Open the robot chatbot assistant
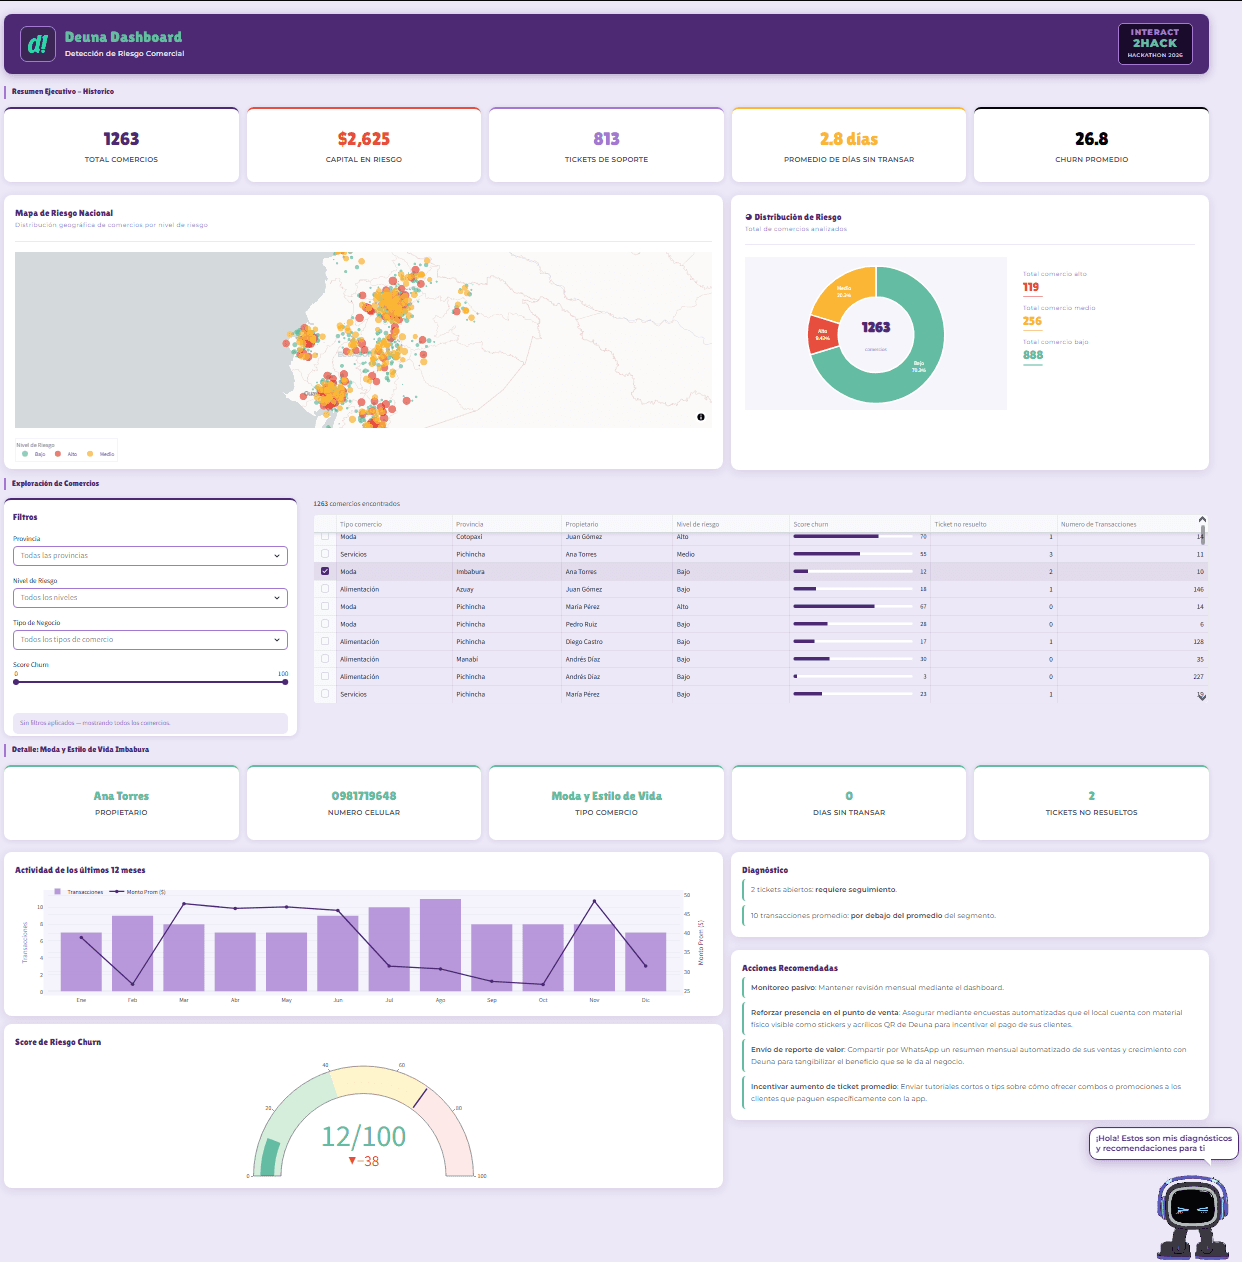Image resolution: width=1242 pixels, height=1262 pixels. [1192, 1215]
